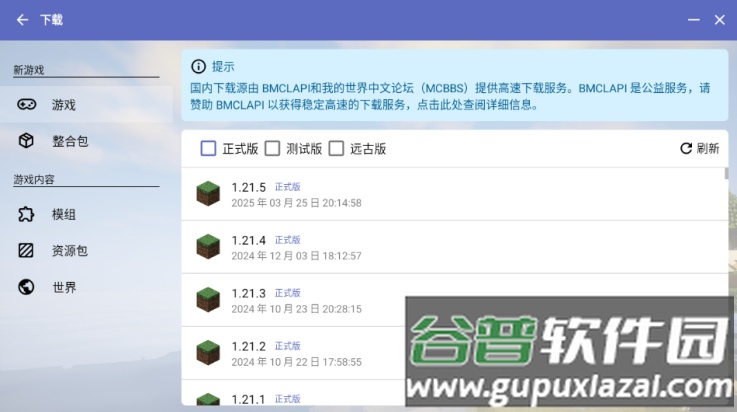Viewport: 737px width, 412px height.
Task: Enable the 测试版 checkbox
Action: 272,148
